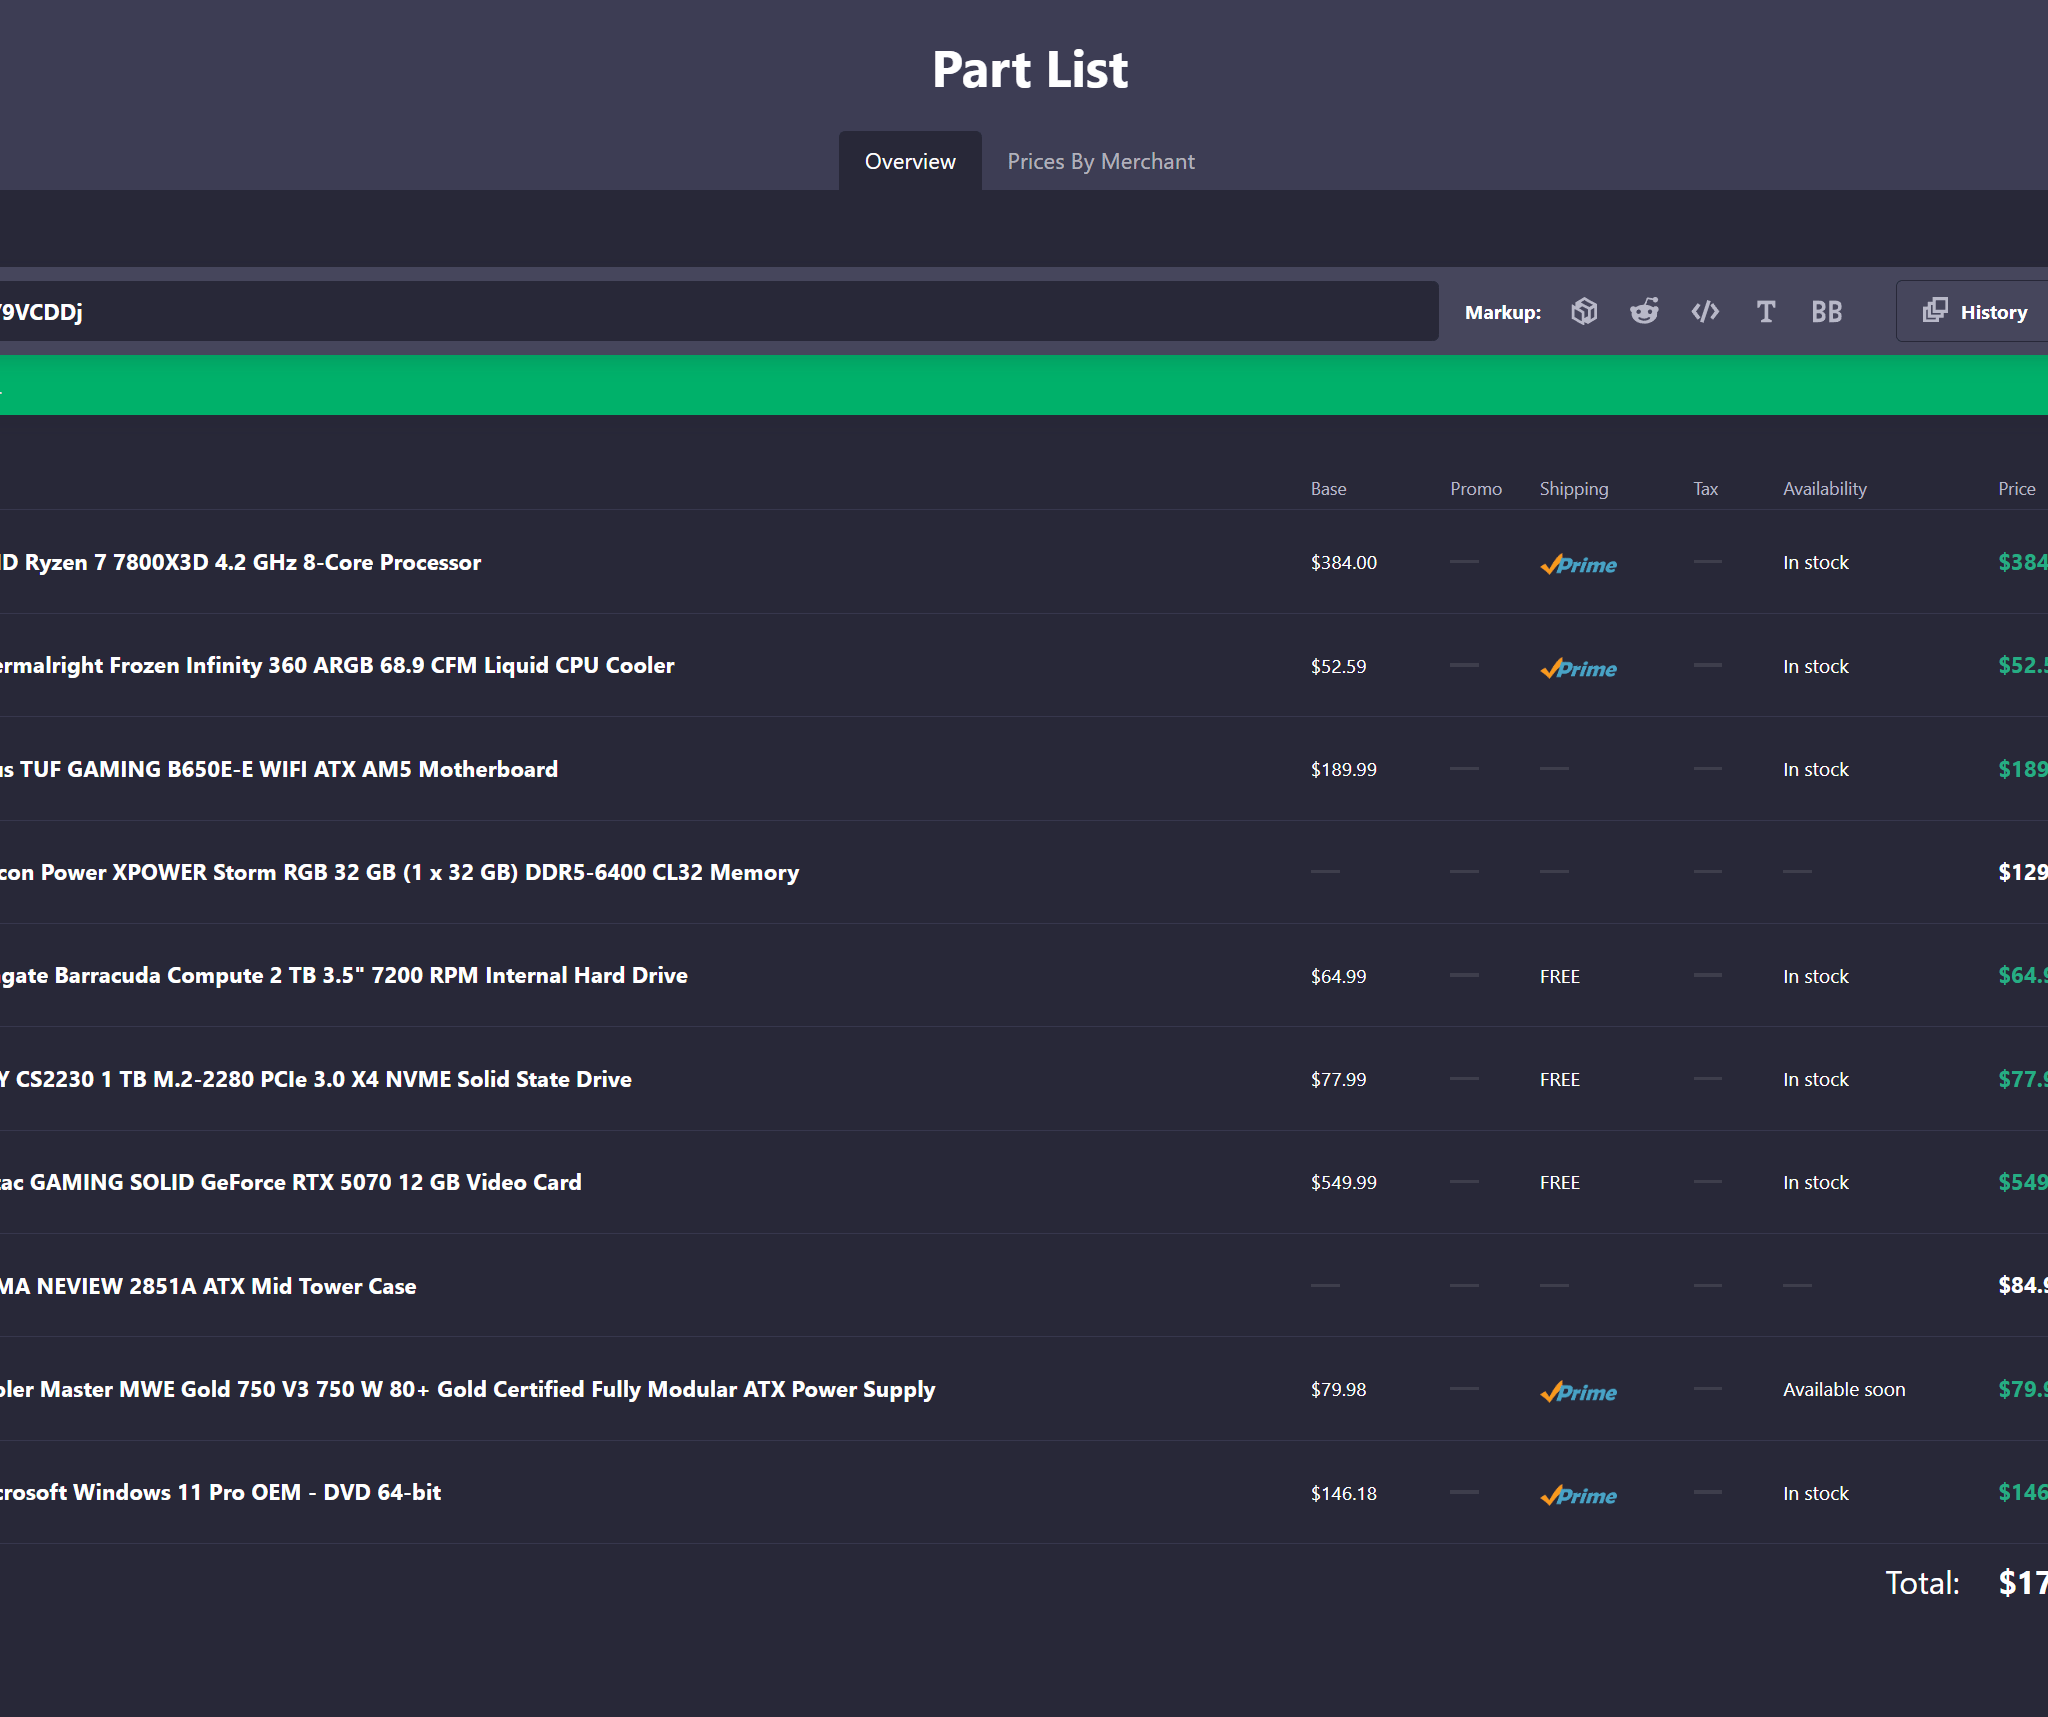
Task: Open the MWE Gold 750 V3 power supply link
Action: [x=468, y=1389]
